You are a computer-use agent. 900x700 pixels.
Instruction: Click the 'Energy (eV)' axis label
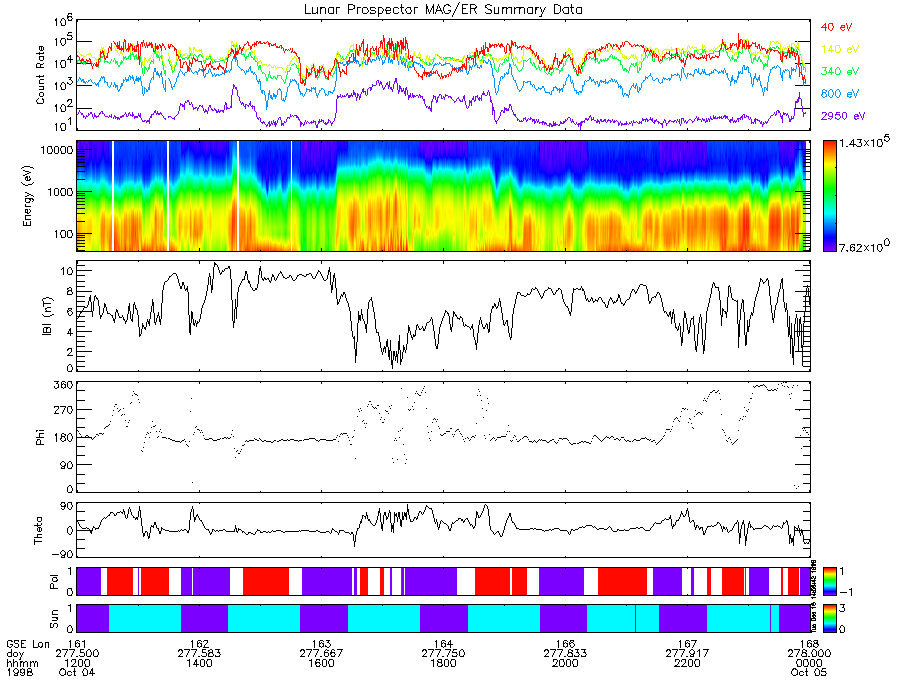[28, 196]
